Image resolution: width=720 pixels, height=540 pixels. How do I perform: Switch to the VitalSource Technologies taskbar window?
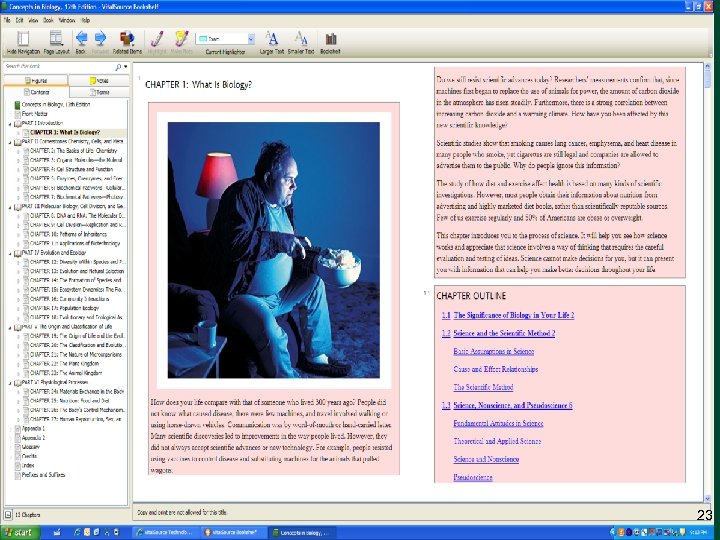(165, 533)
